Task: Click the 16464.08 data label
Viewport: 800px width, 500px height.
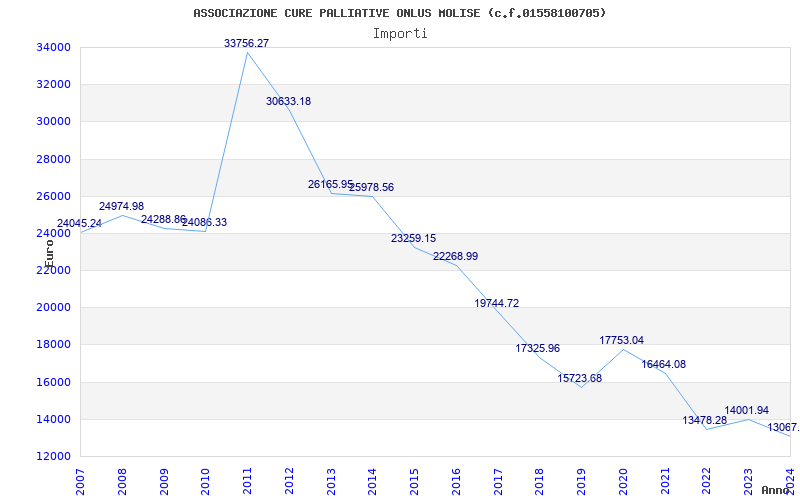Action: [664, 365]
